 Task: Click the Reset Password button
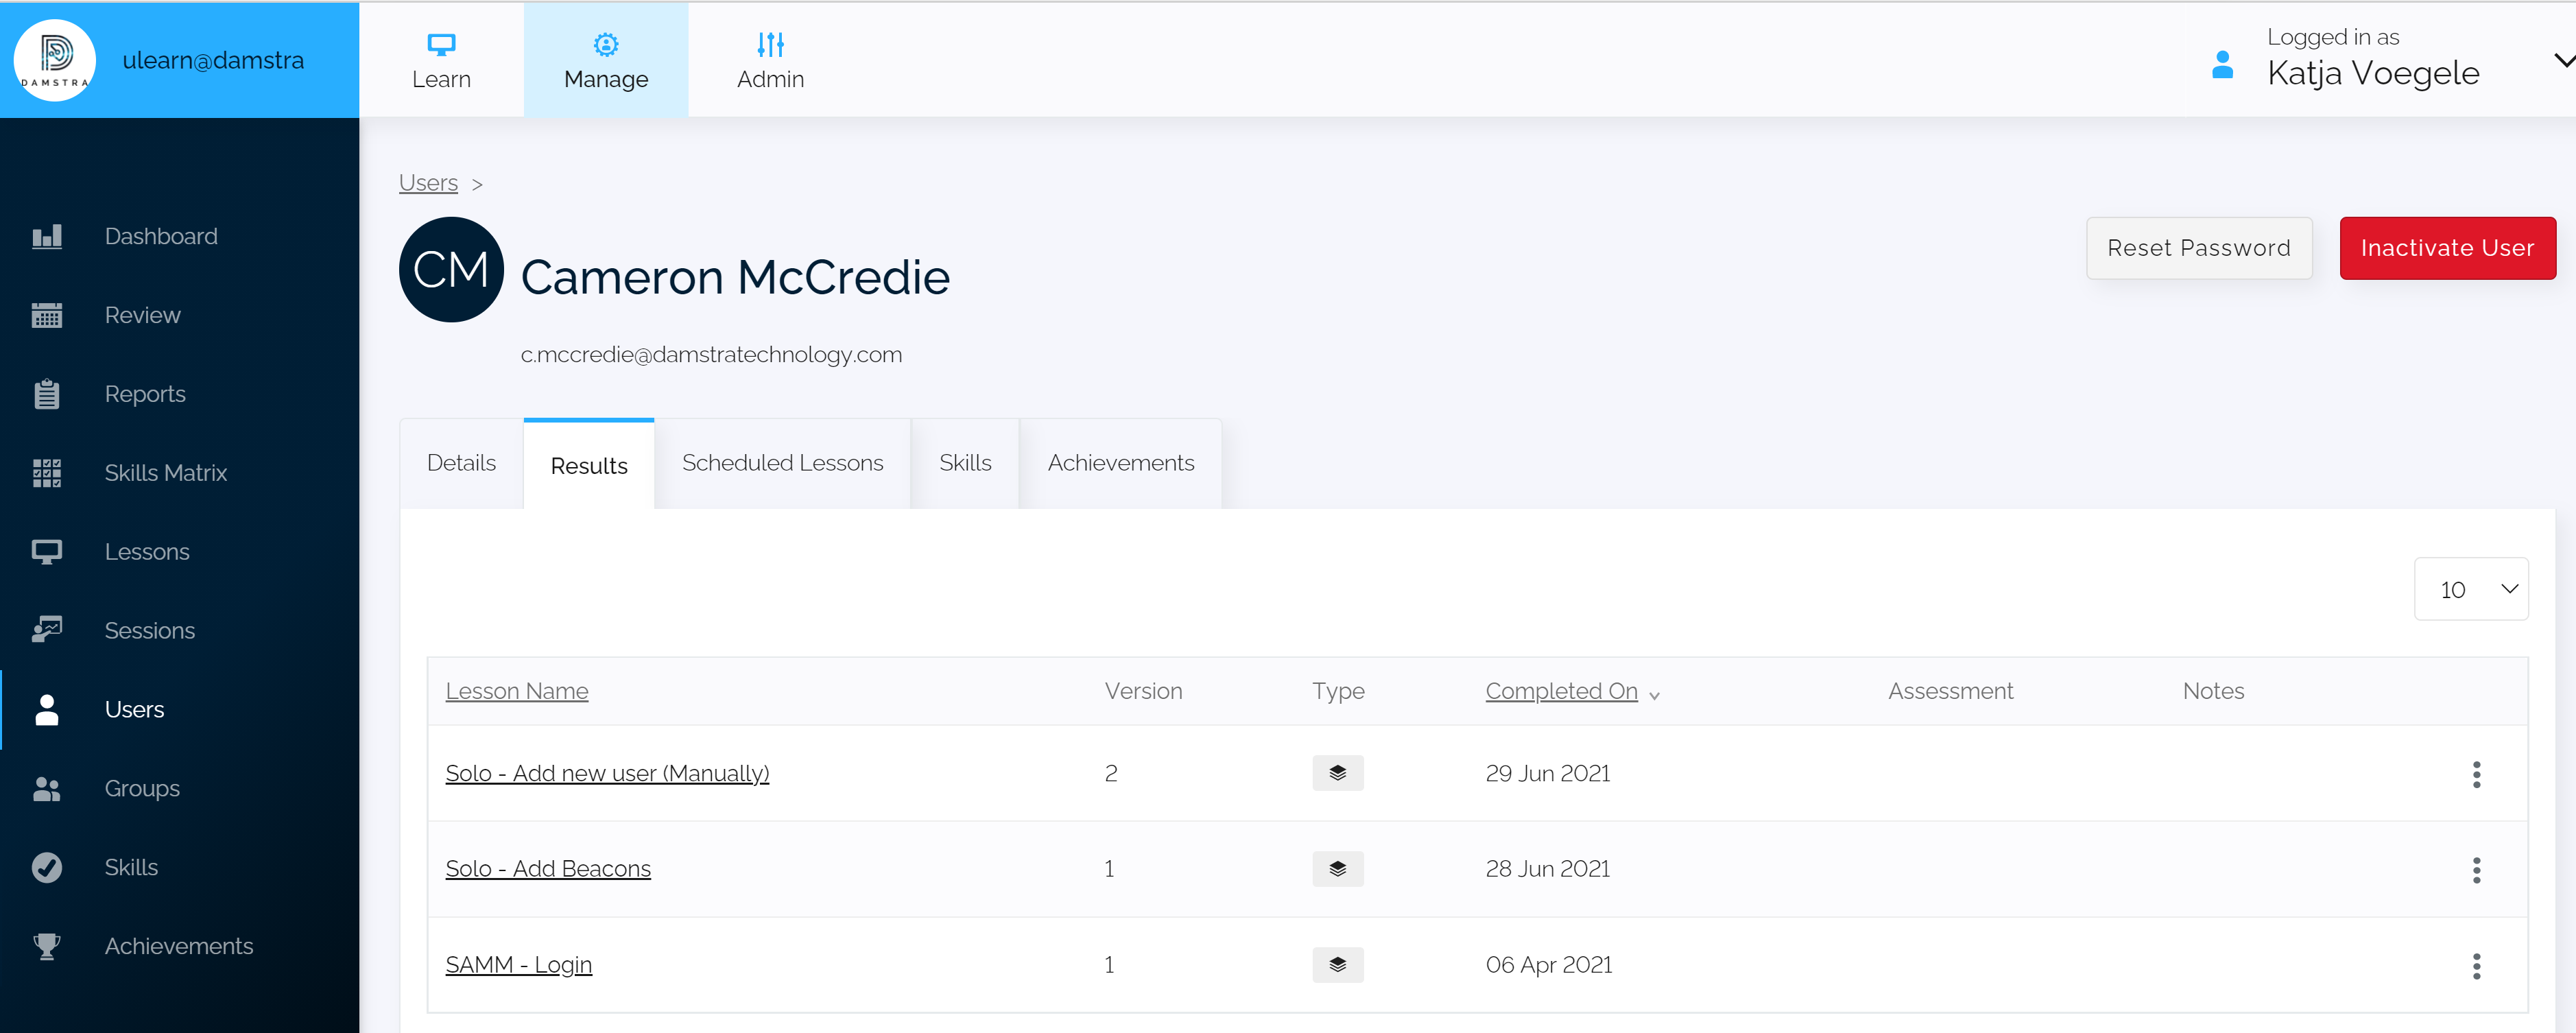[x=2198, y=248]
